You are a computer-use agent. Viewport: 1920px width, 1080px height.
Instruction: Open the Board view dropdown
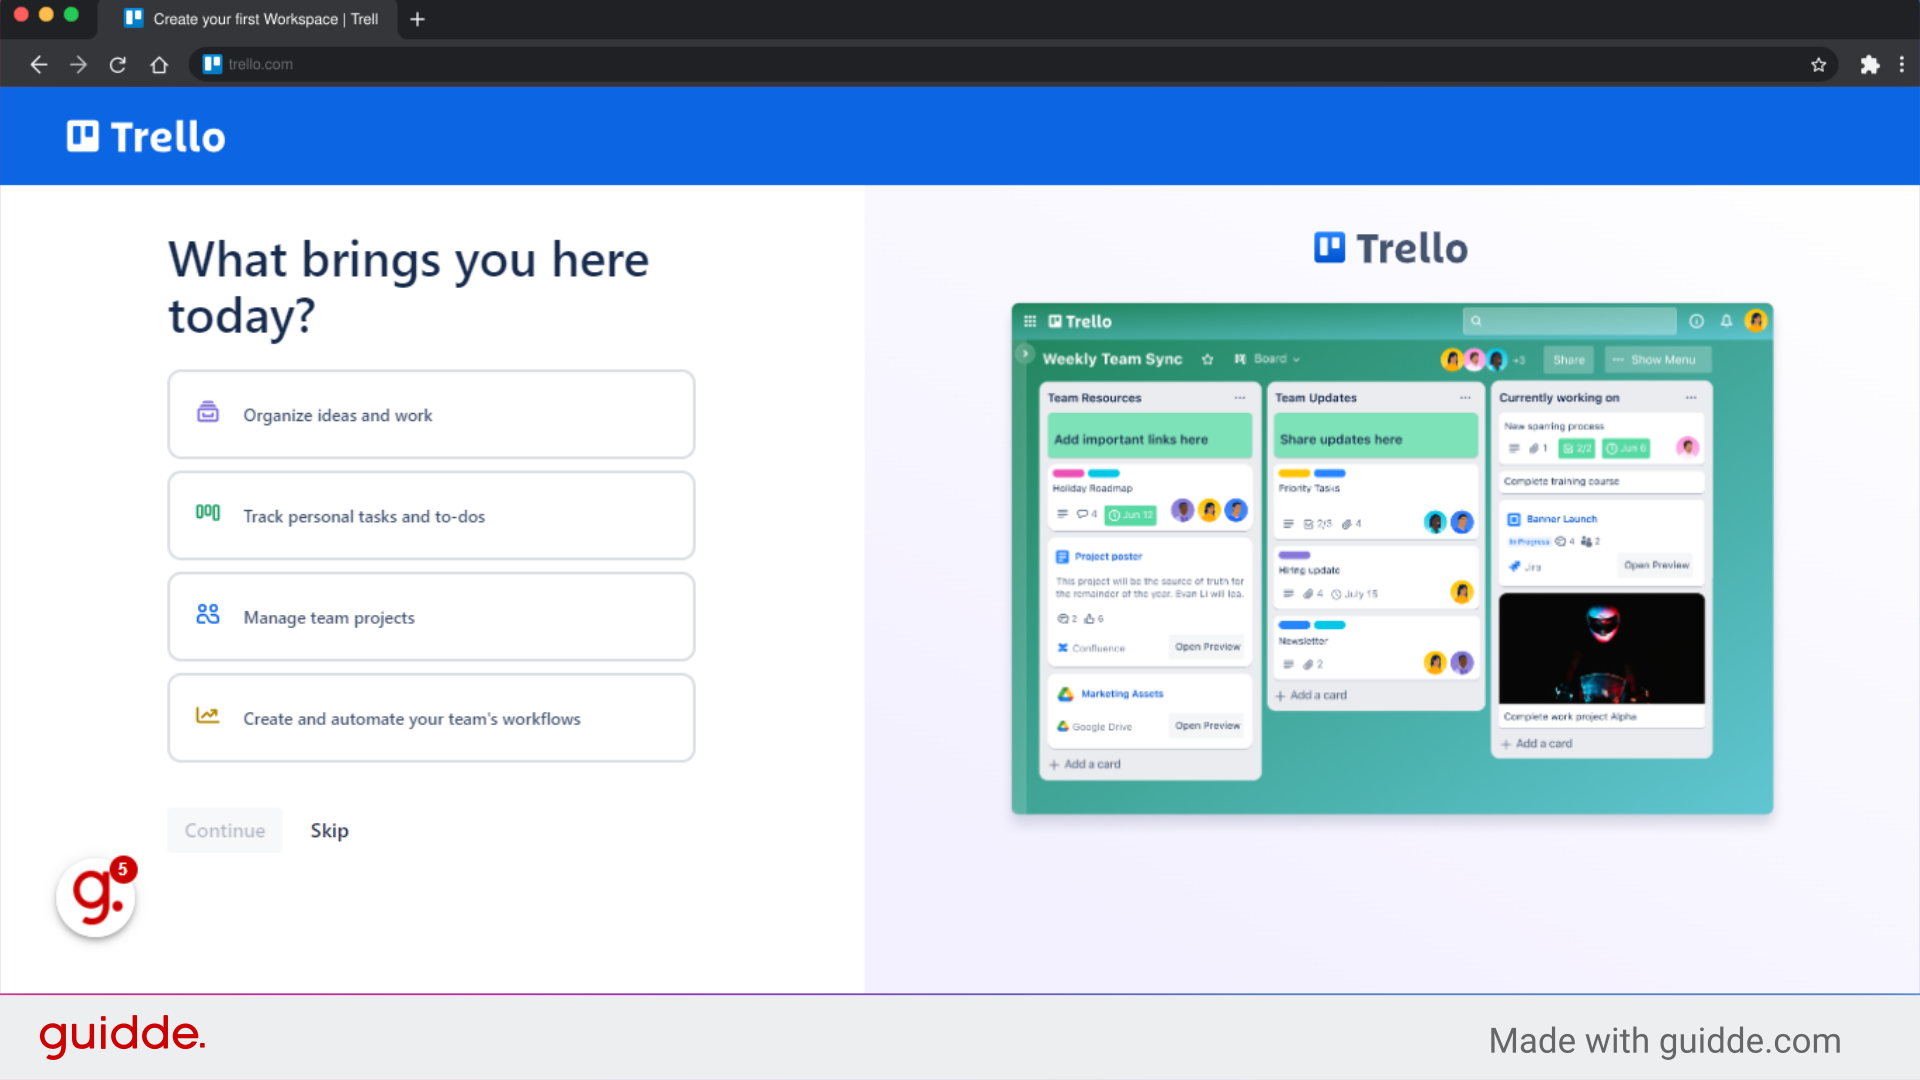1267,359
